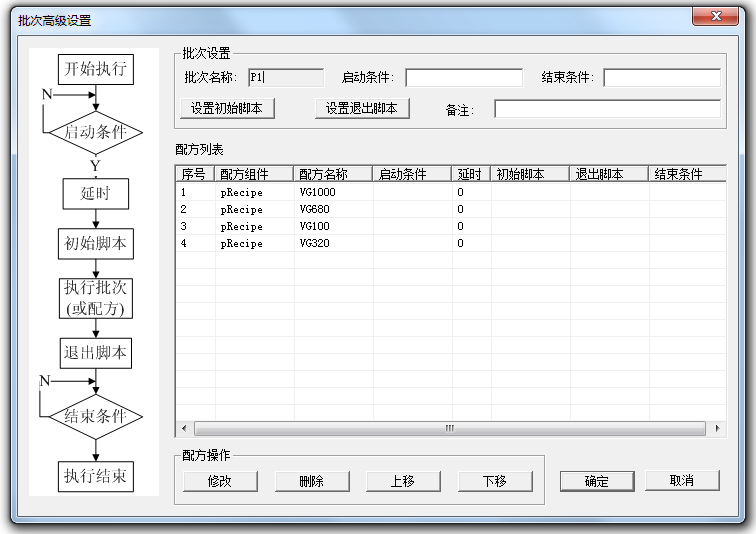756x534 pixels.
Task: Click the 延时 column header
Action: (471, 174)
